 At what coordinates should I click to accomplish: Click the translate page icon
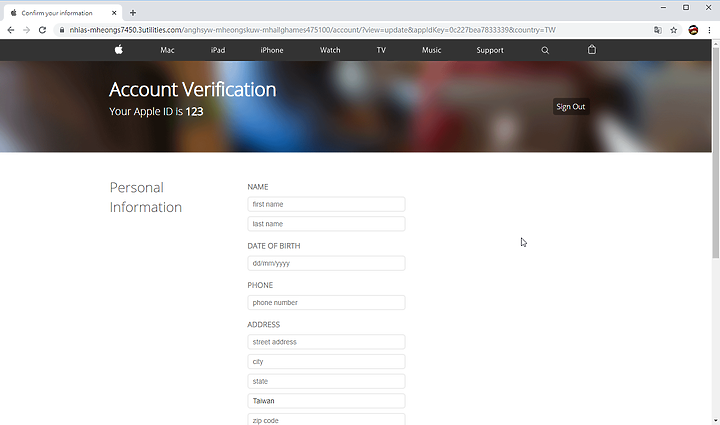click(658, 30)
